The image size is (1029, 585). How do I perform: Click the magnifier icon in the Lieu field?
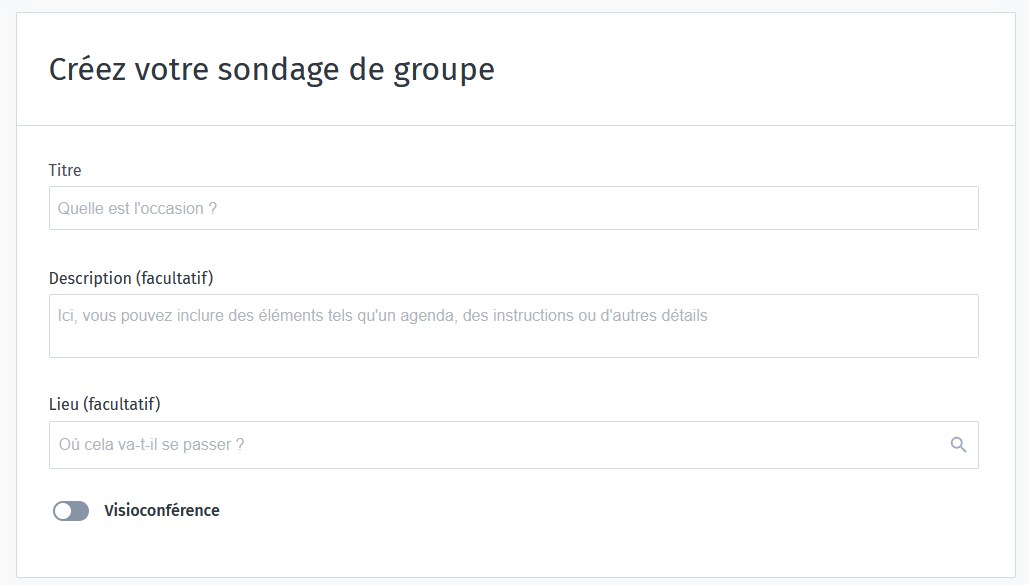[x=958, y=445]
